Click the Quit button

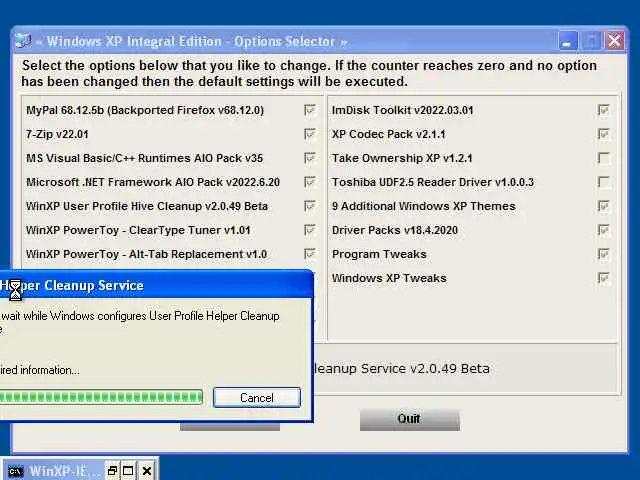(x=409, y=419)
